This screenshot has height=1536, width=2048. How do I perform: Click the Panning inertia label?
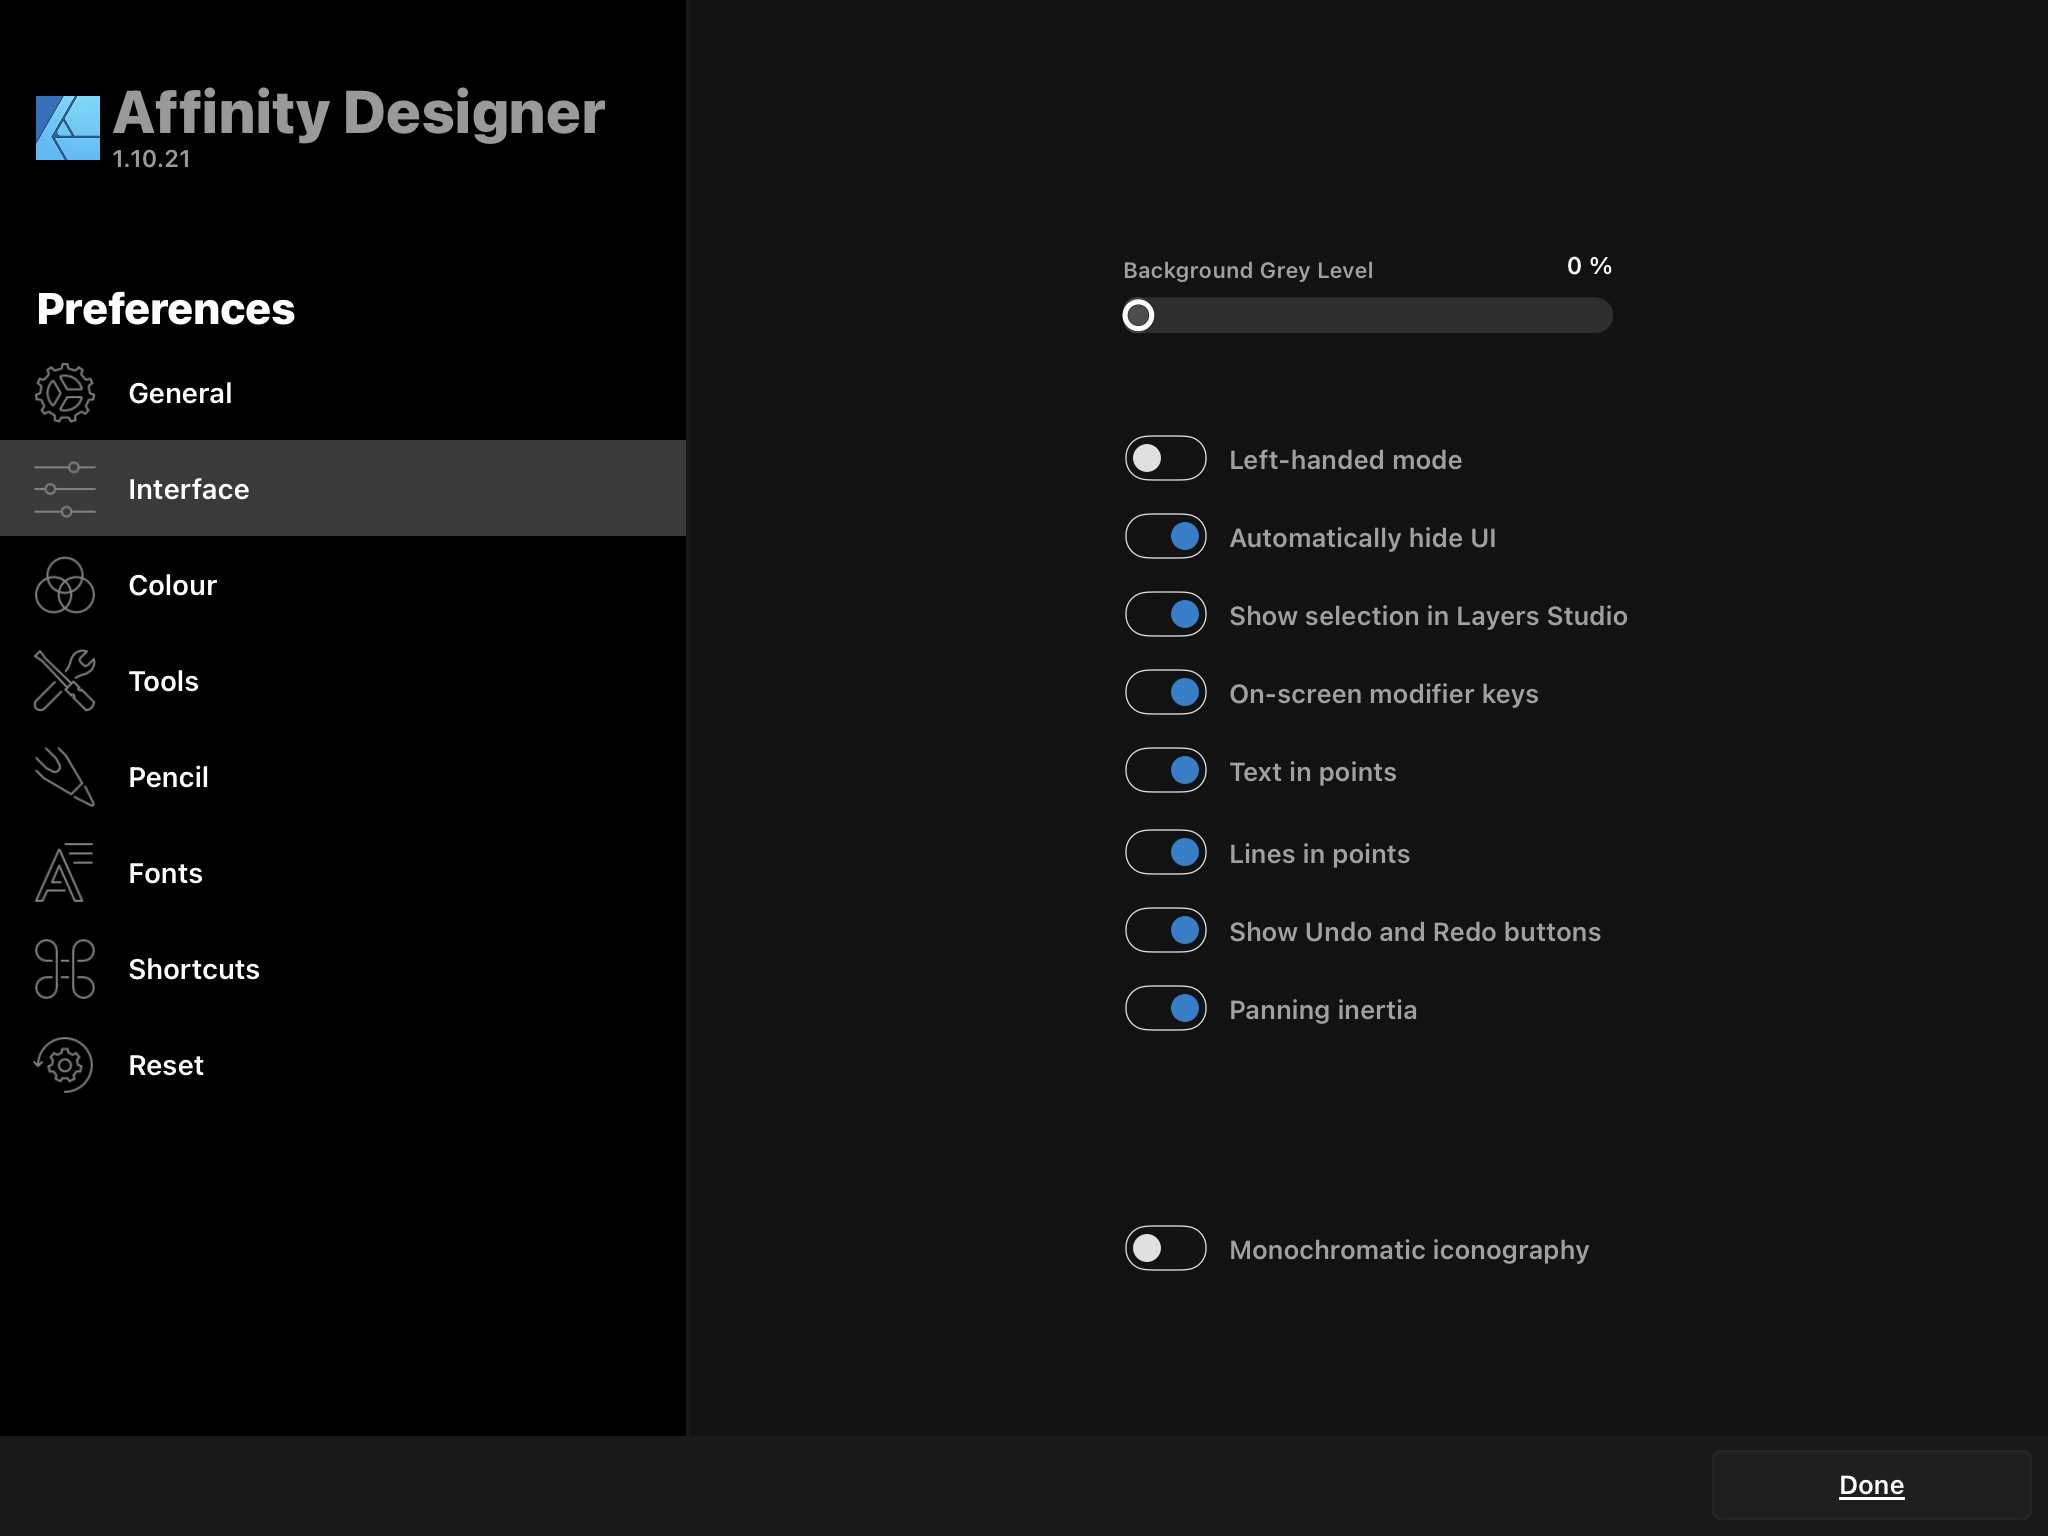[x=1323, y=1010]
